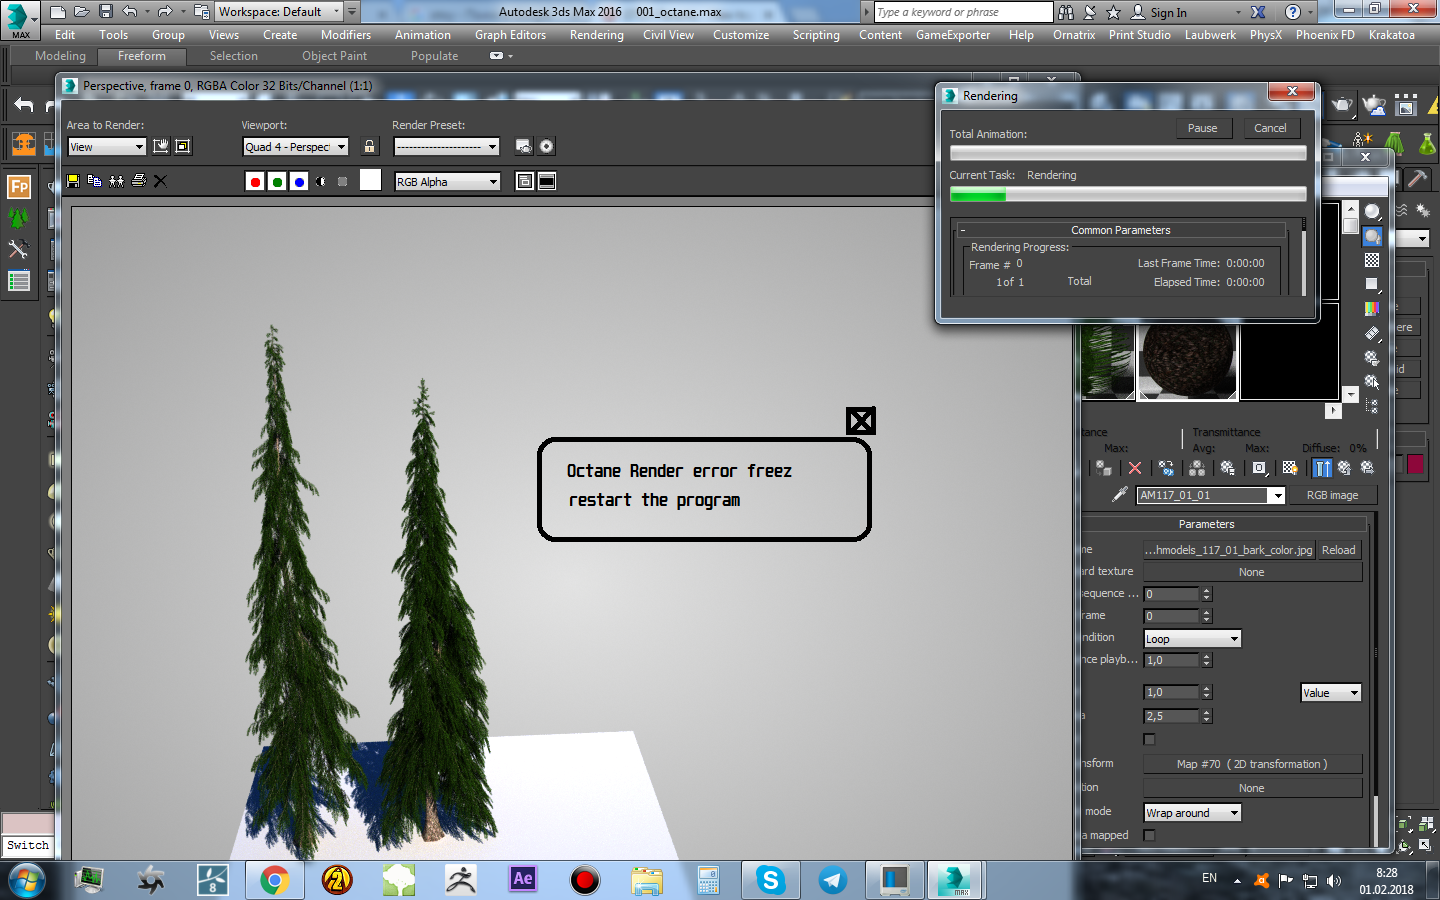Open the Wrap around mode dropdown
Image resolution: width=1440 pixels, height=900 pixels.
(x=1193, y=813)
